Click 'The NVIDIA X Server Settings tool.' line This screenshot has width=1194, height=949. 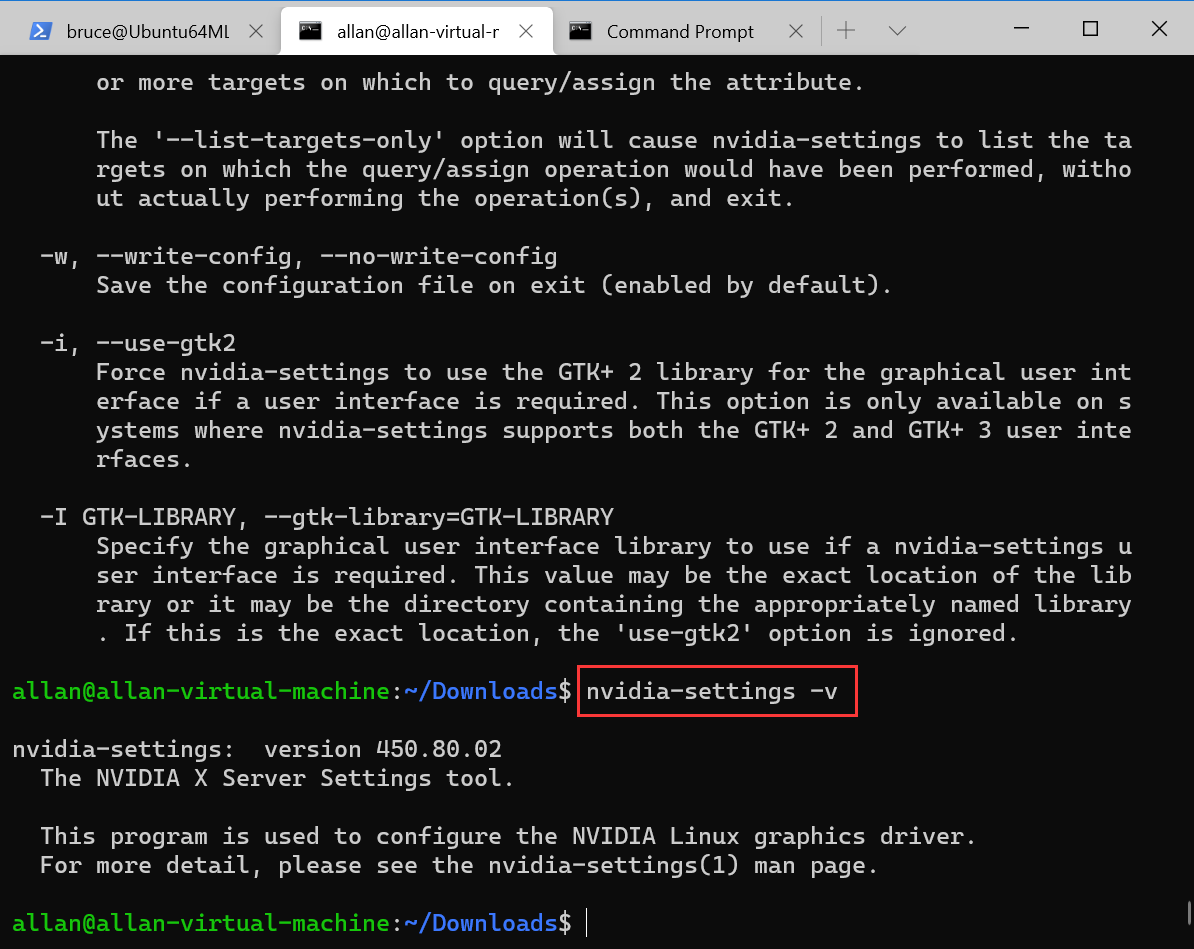pyautogui.click(x=277, y=778)
